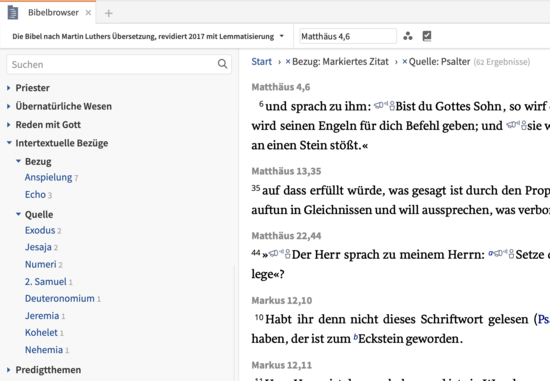Expand the Predigtthemen category

click(x=9, y=369)
